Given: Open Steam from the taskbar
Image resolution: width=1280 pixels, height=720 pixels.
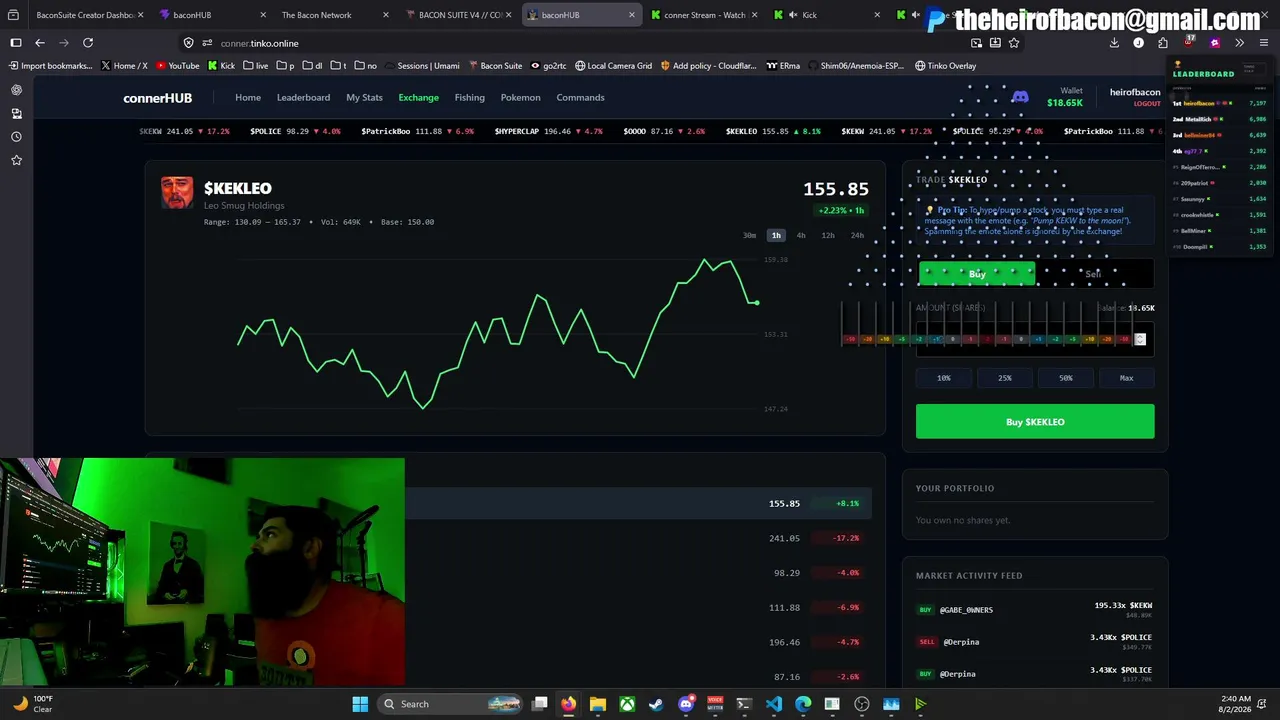Looking at the screenshot, I should click(656, 704).
